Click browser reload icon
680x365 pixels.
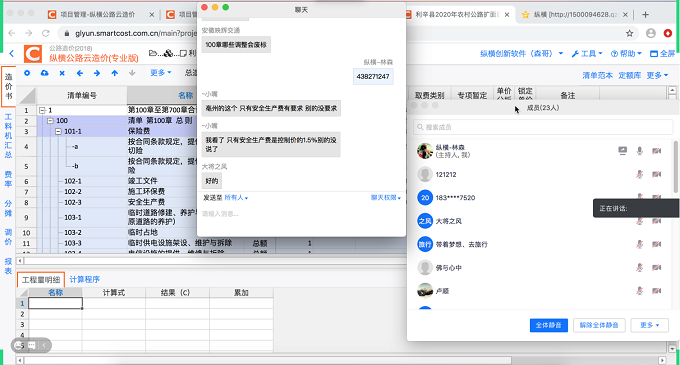pos(46,33)
